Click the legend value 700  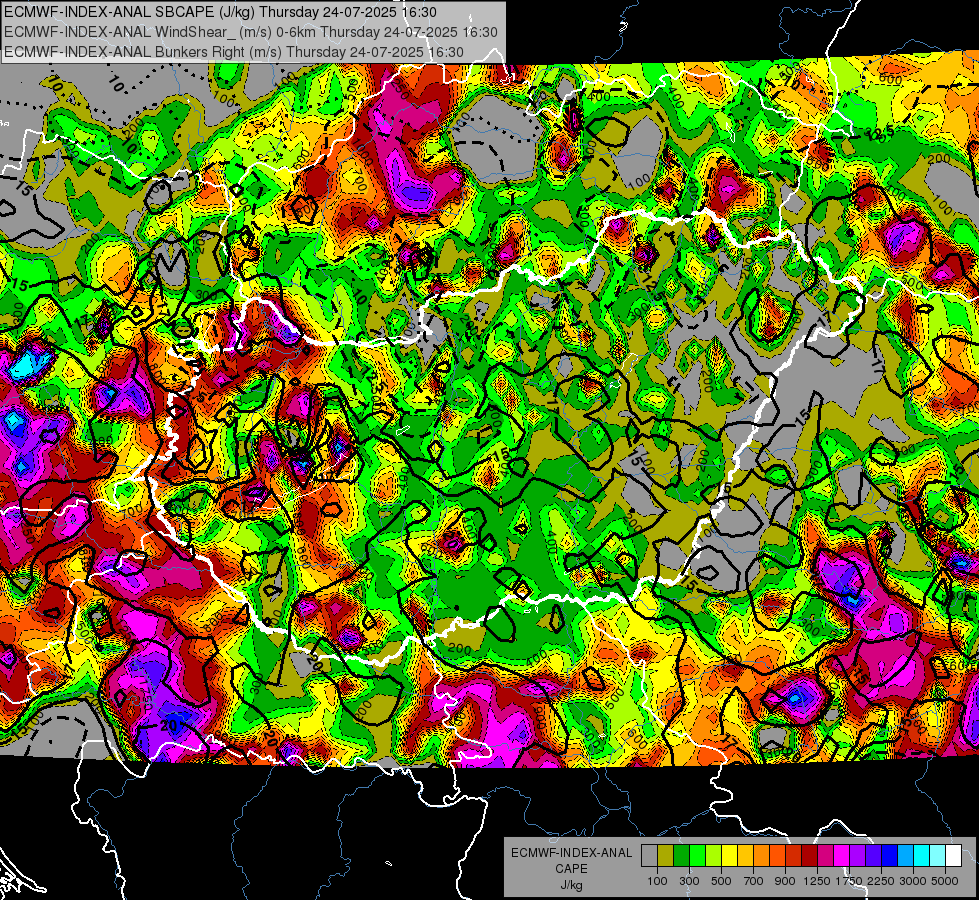pyautogui.click(x=754, y=881)
